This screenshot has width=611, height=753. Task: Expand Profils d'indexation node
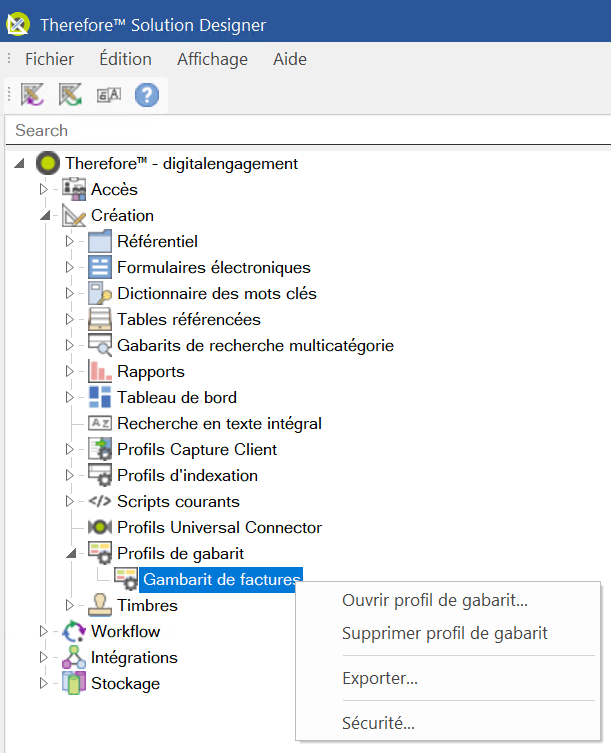tap(70, 475)
